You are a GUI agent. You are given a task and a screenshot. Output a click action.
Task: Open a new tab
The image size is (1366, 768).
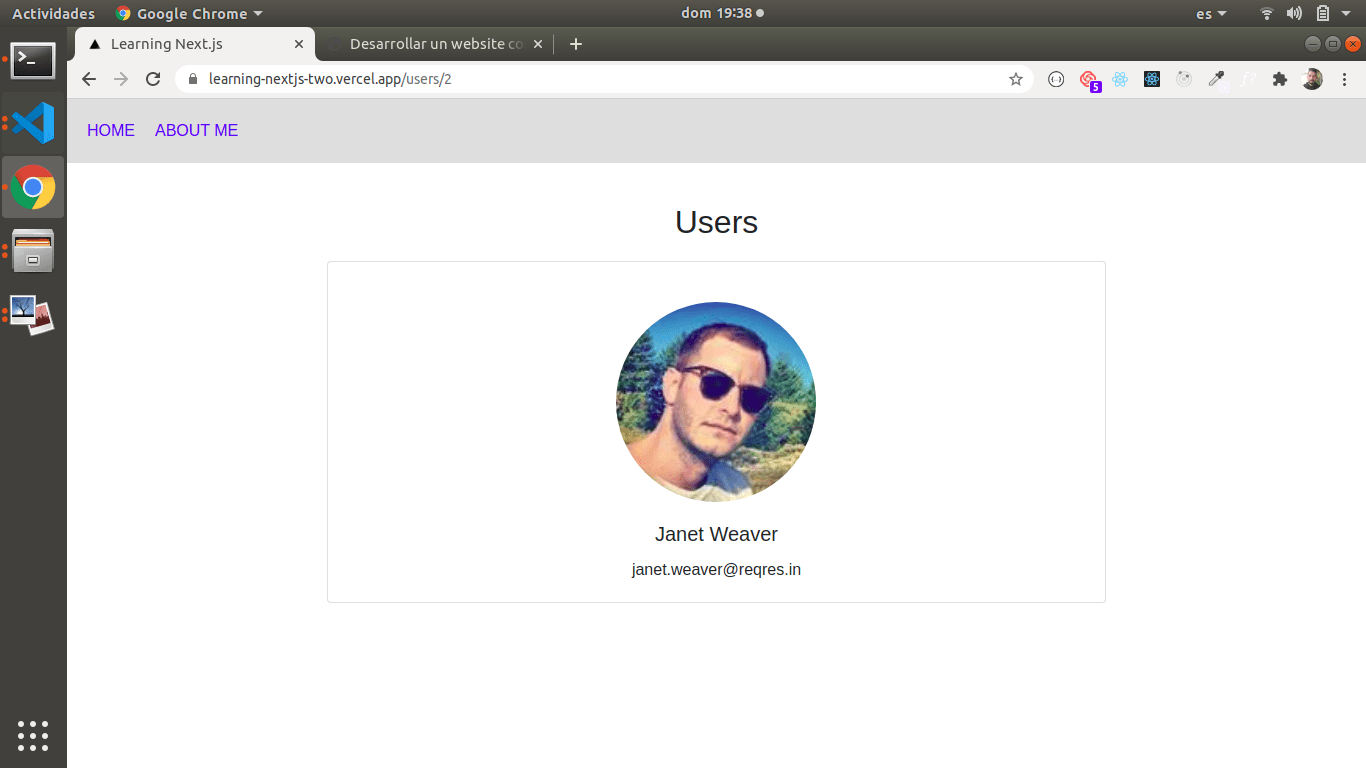[575, 44]
